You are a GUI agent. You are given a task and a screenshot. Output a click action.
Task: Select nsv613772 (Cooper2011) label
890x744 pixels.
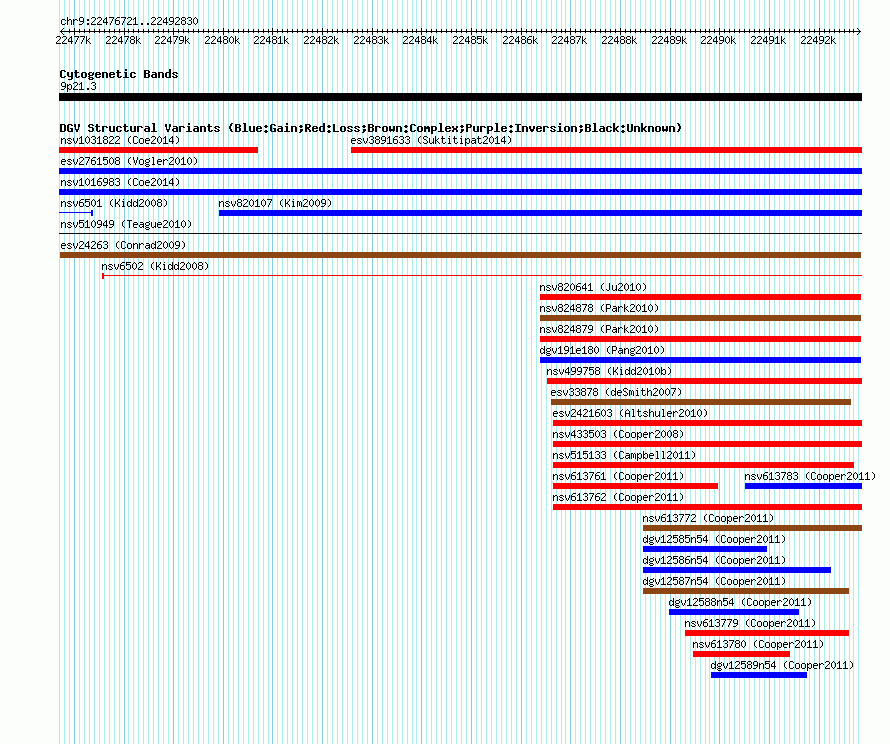pyautogui.click(x=708, y=518)
